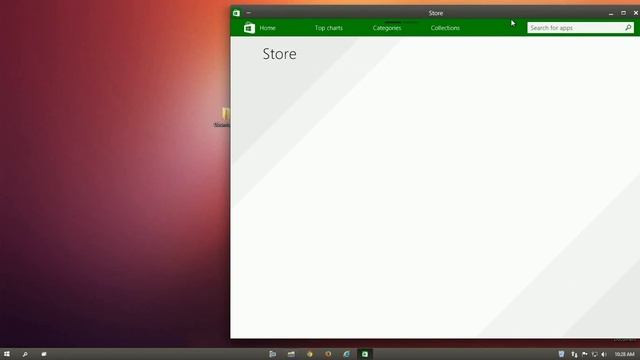The width and height of the screenshot is (640, 360).
Task: Open Internet Explorer from taskbar
Action: tap(347, 354)
